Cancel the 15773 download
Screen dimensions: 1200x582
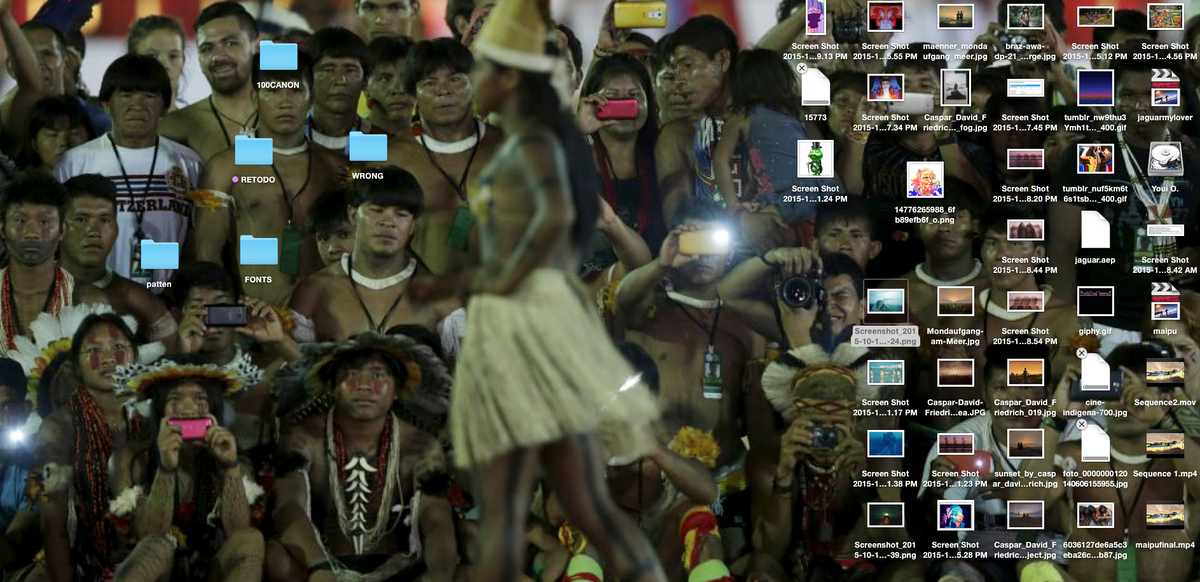click(x=802, y=69)
